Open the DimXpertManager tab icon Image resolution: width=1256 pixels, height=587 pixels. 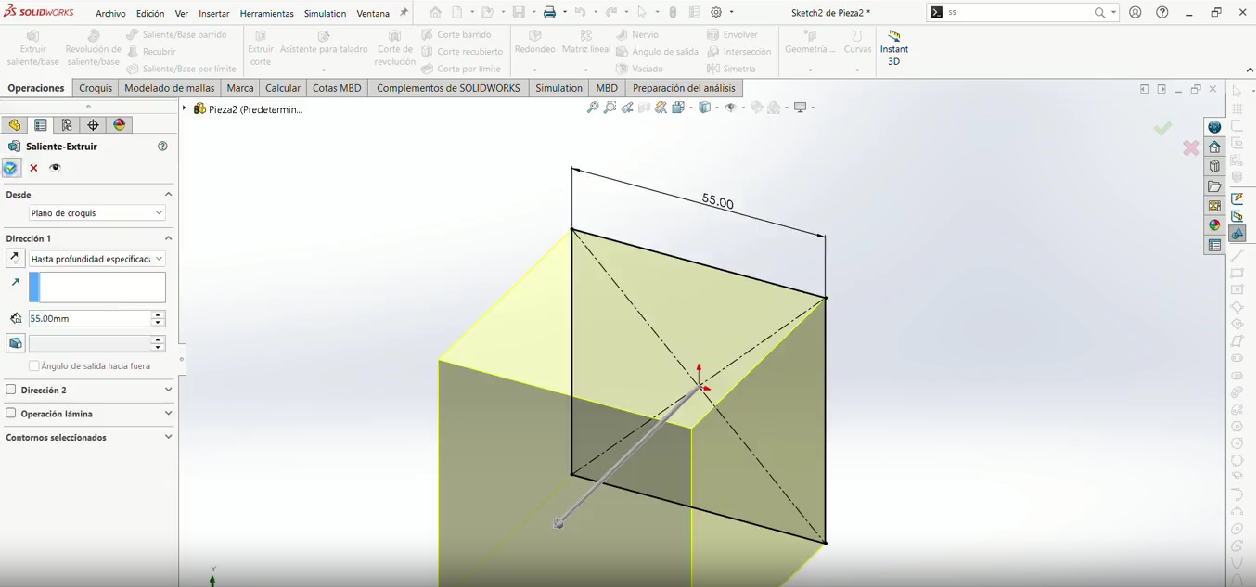click(x=93, y=125)
